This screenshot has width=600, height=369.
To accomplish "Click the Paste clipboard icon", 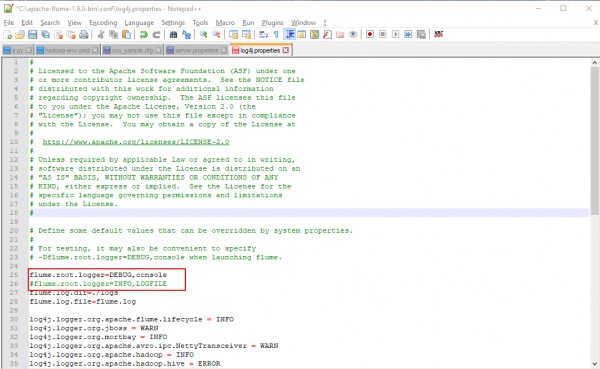I will [x=126, y=35].
